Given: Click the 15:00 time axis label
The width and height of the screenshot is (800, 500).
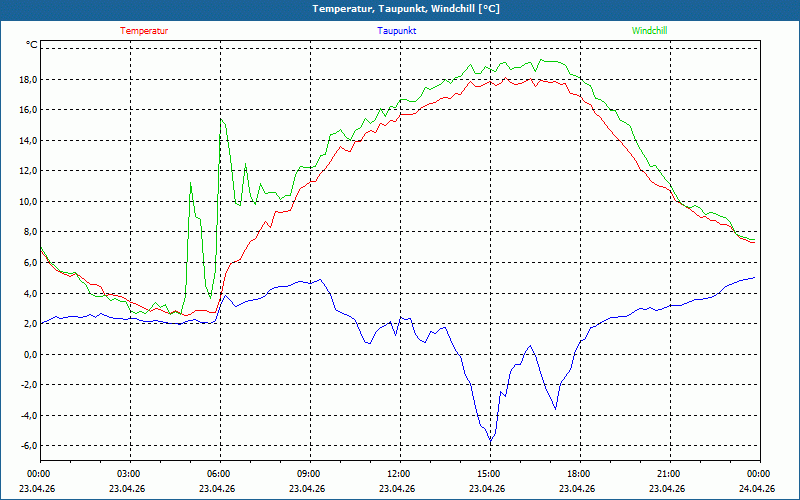Looking at the screenshot, I should (x=490, y=474).
